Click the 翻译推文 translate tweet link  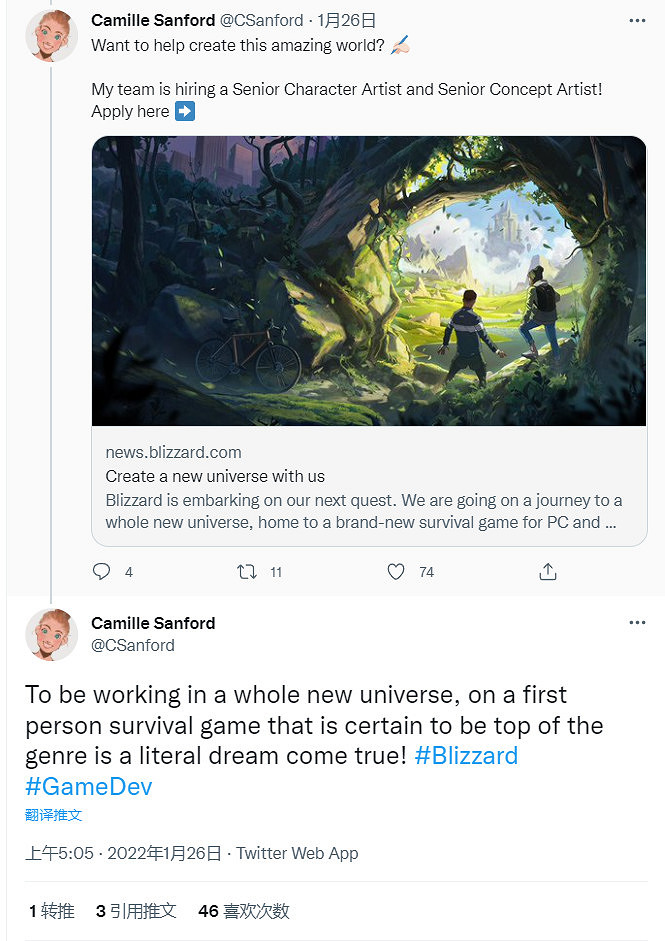pos(53,815)
